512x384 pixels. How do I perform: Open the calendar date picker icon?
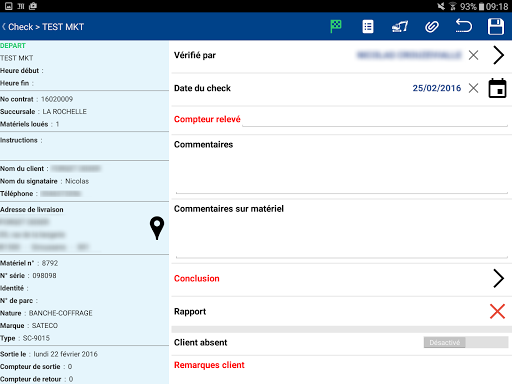pyautogui.click(x=497, y=88)
